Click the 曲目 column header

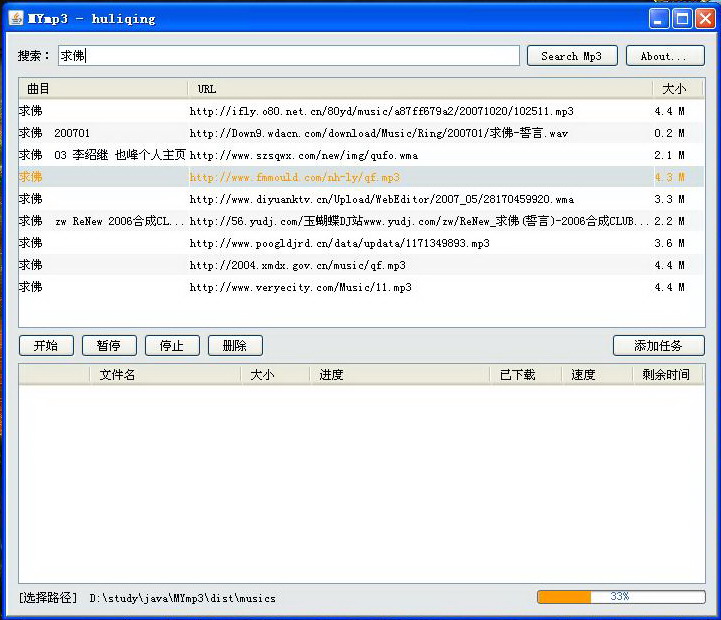pyautogui.click(x=103, y=89)
